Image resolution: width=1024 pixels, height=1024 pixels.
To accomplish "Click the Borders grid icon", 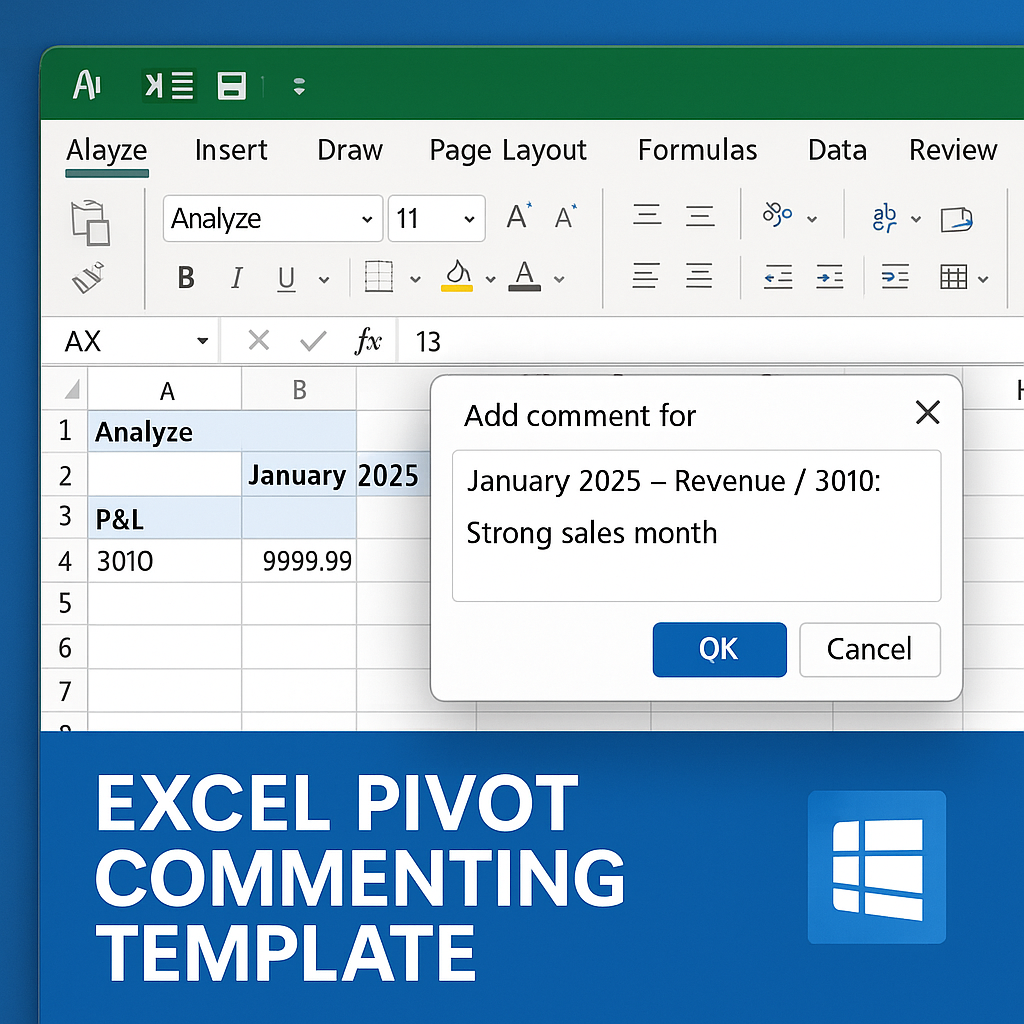I will 379,276.
